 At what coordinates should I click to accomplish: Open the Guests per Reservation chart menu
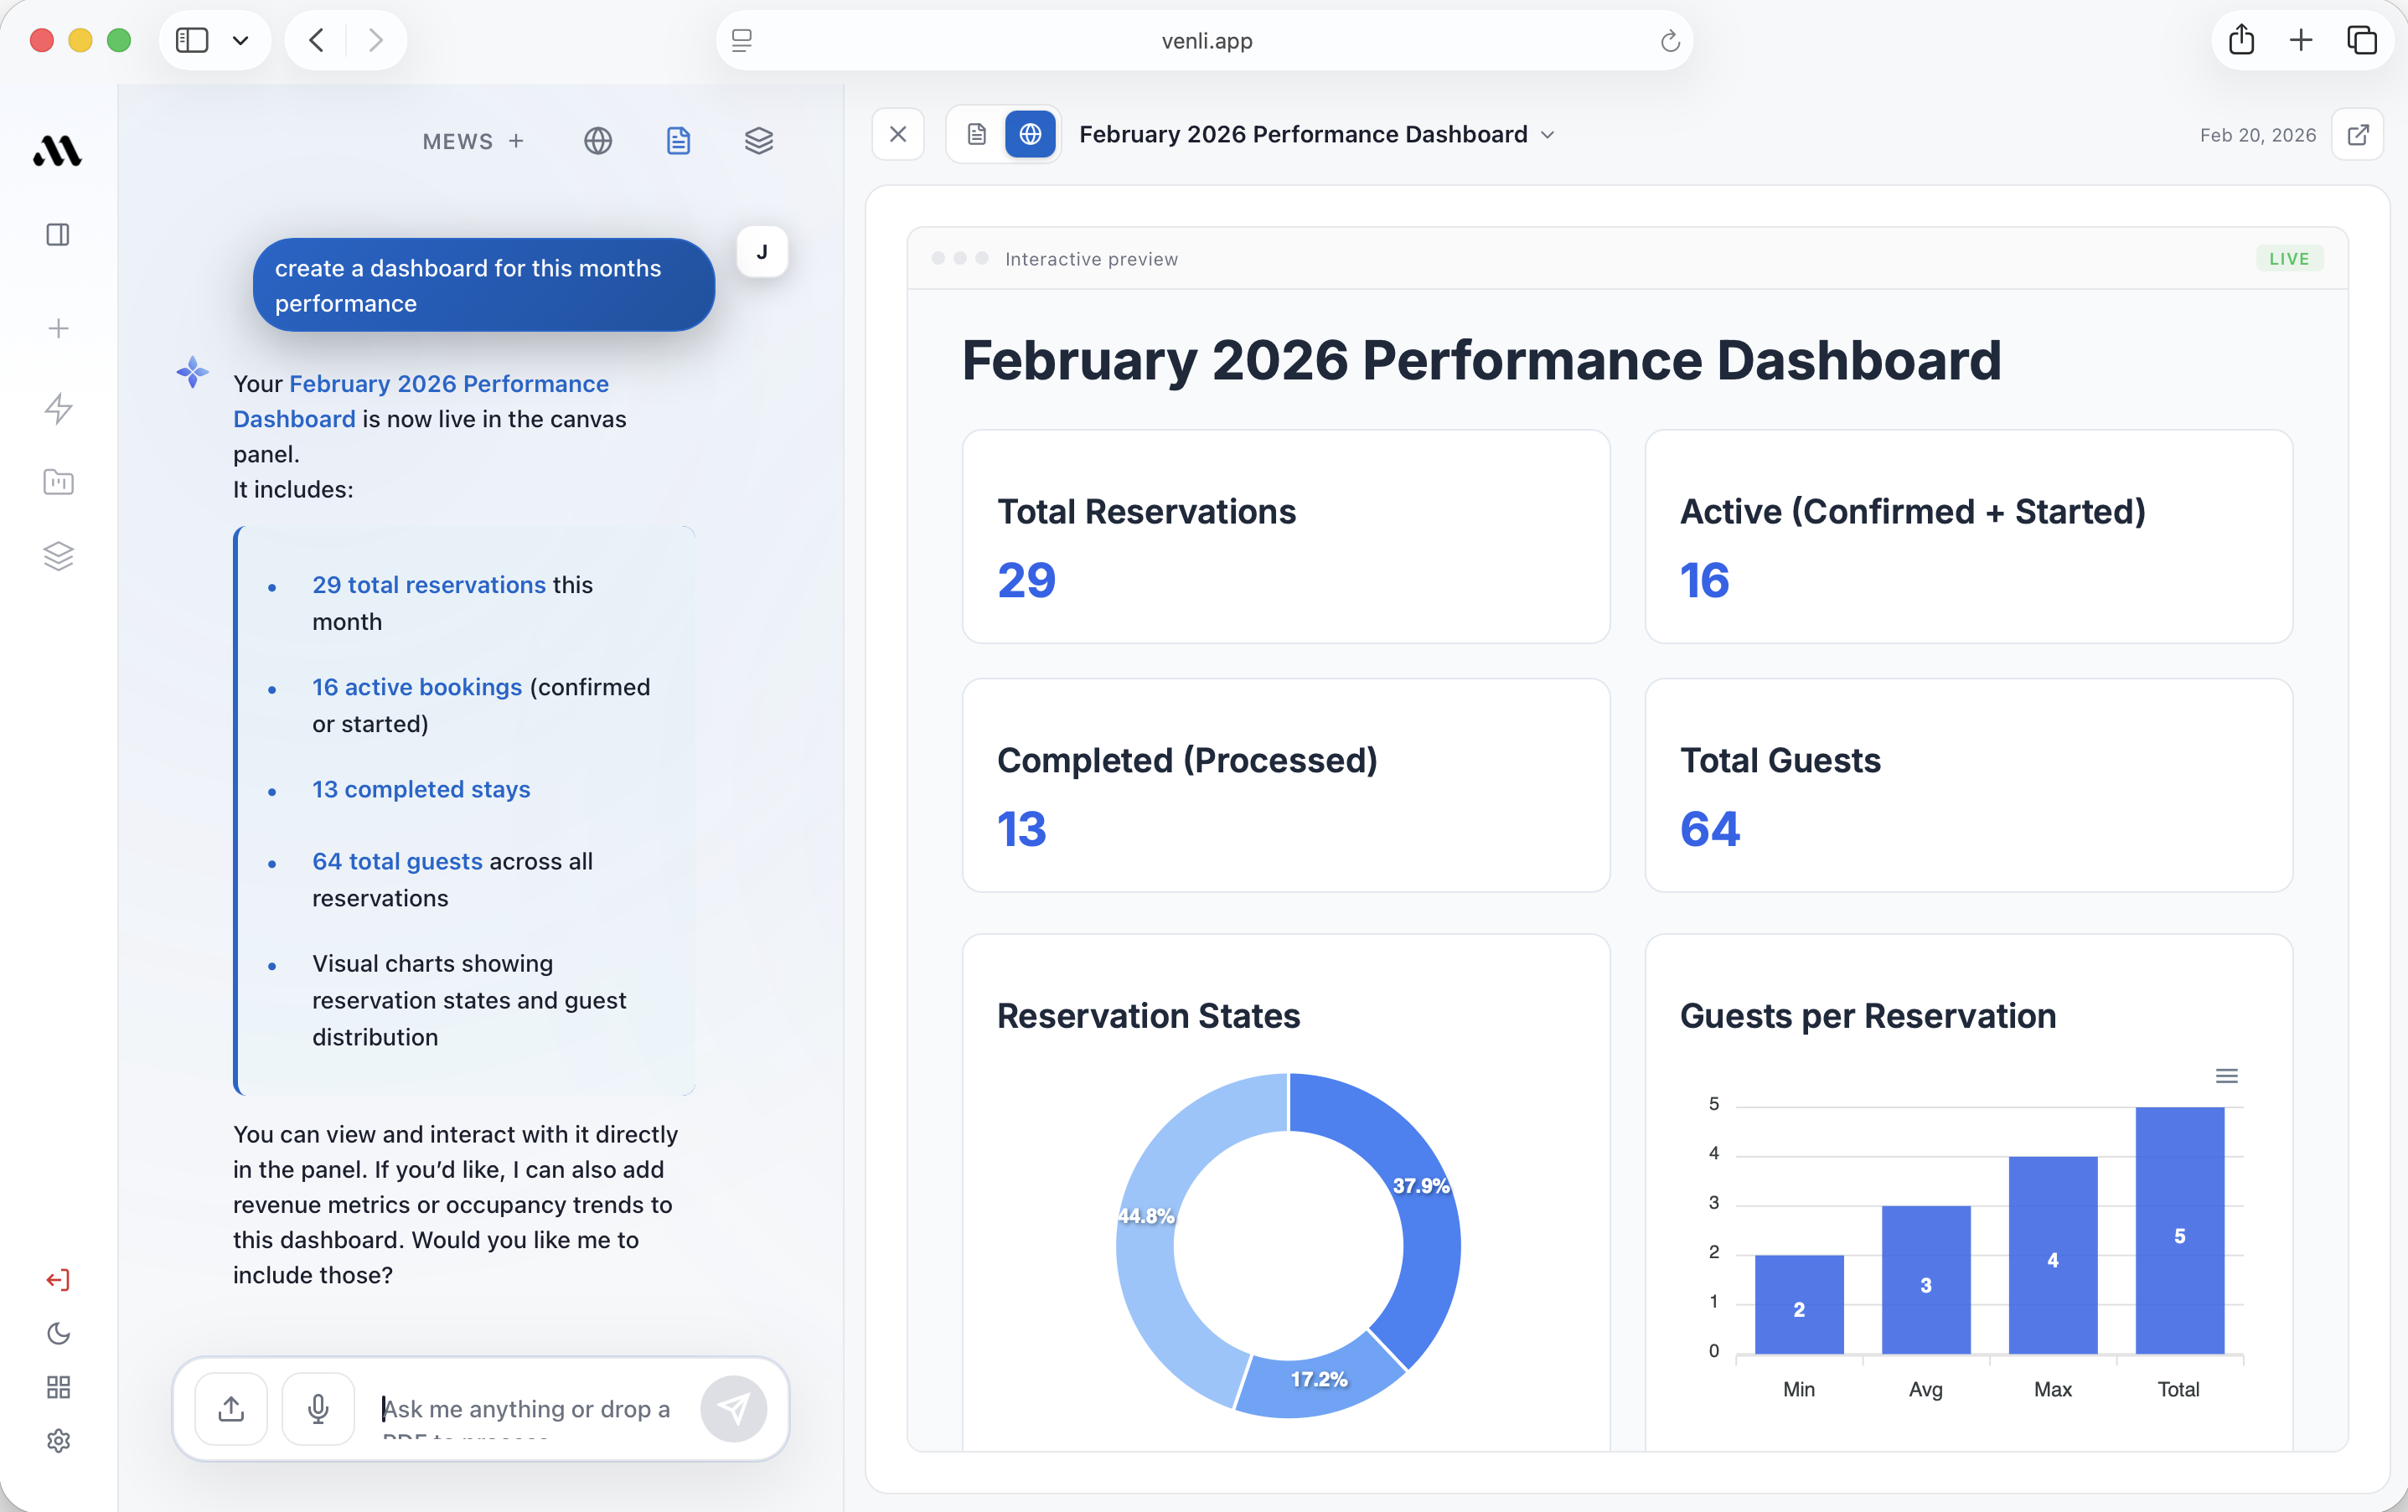(x=2227, y=1075)
